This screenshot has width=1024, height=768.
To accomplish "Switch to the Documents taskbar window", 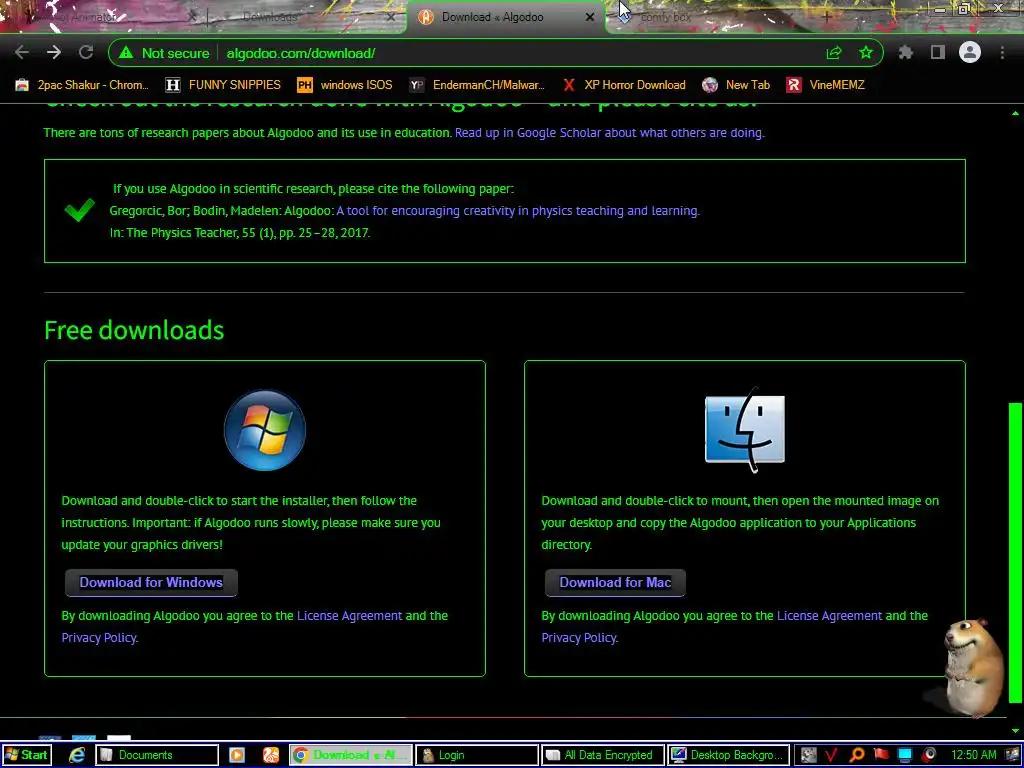I will click(157, 755).
